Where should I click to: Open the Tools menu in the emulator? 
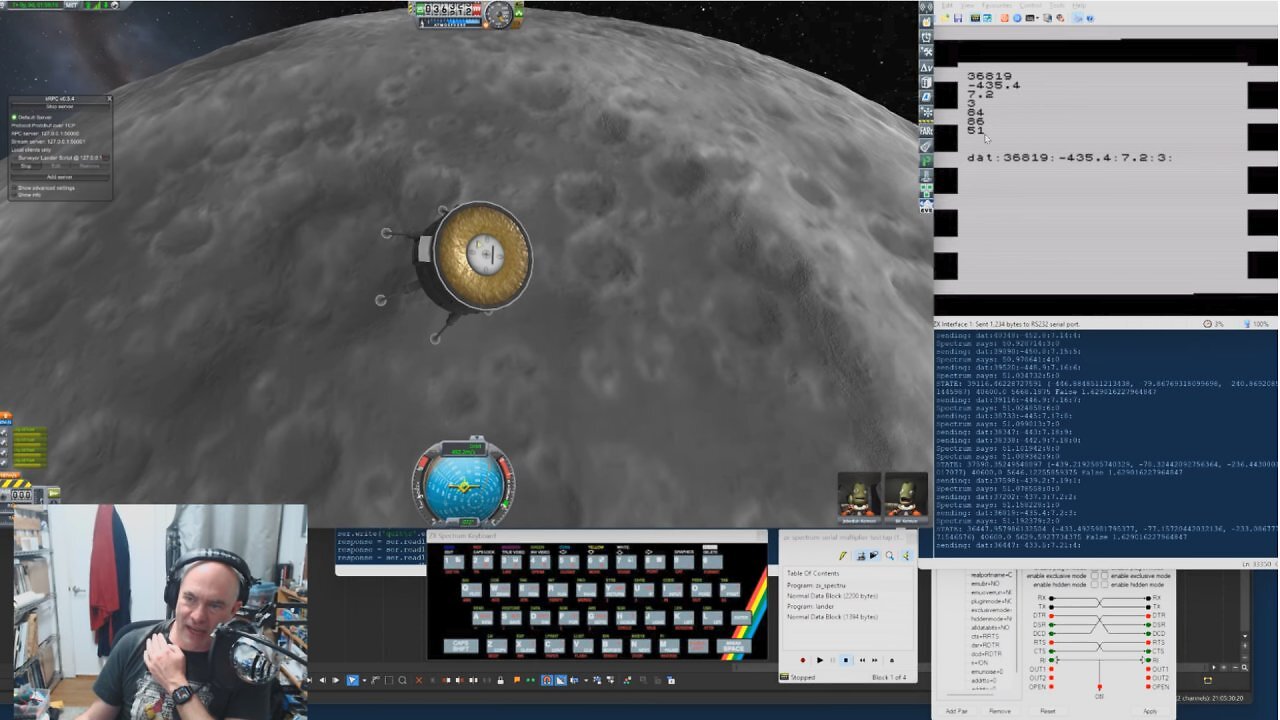click(1057, 5)
